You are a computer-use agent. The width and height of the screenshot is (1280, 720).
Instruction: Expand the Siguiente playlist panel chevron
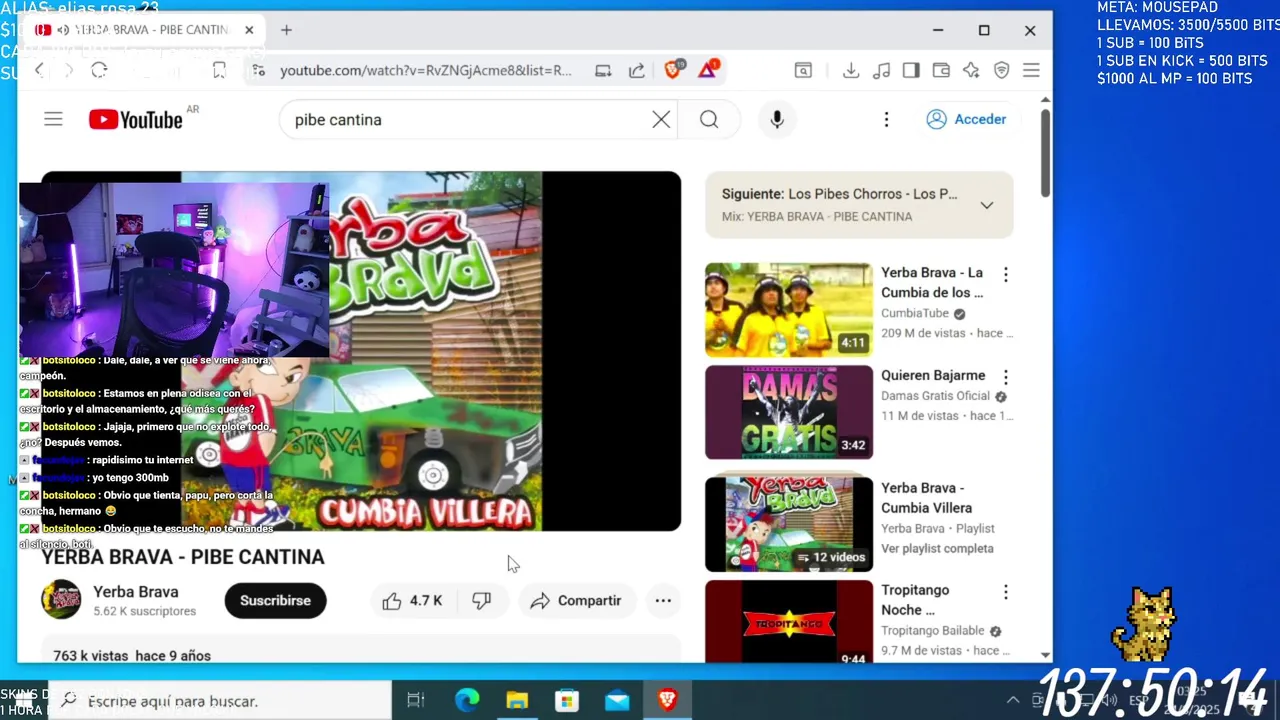point(987,205)
